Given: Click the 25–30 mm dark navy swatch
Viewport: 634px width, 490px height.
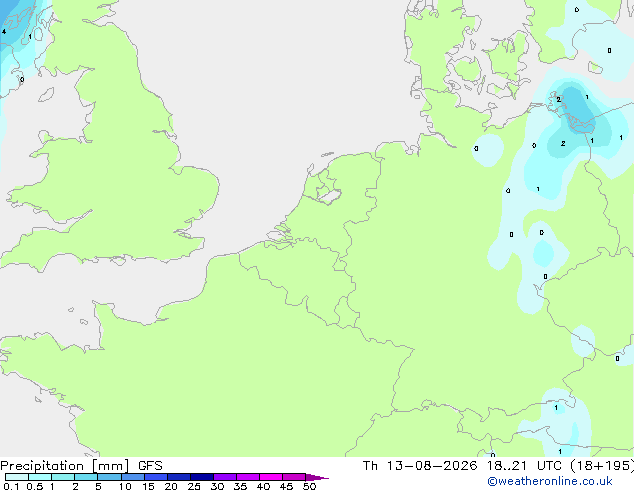Looking at the screenshot, I should pyautogui.click(x=202, y=477).
